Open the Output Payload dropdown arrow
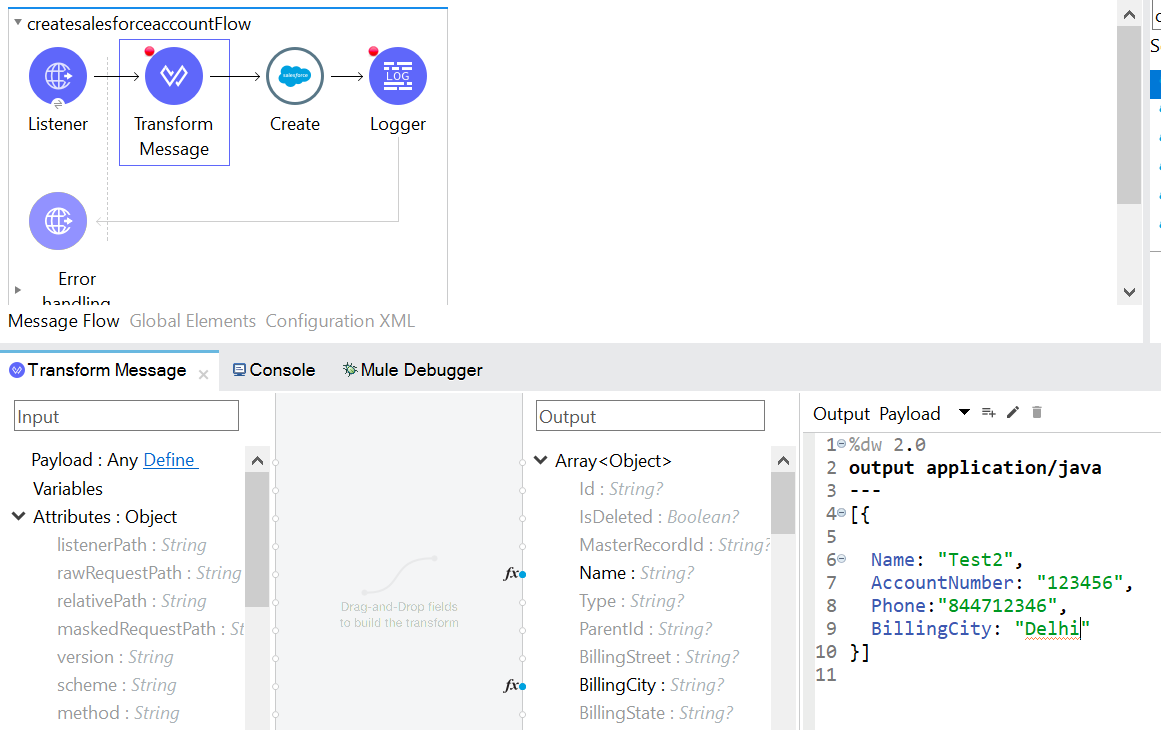 coord(964,412)
